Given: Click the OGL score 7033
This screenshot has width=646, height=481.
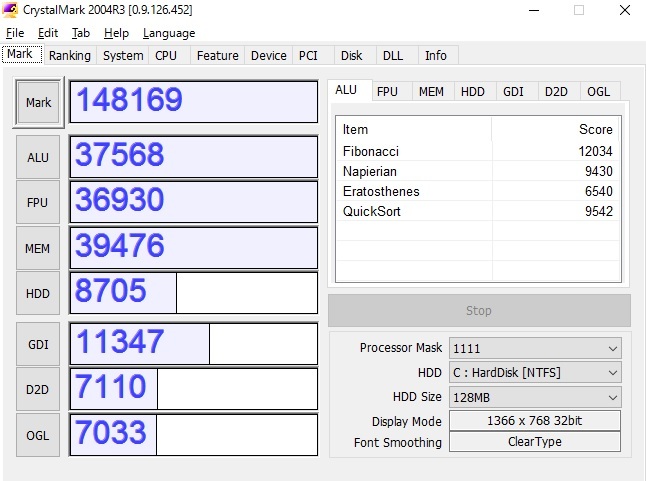Looking at the screenshot, I should coord(194,435).
